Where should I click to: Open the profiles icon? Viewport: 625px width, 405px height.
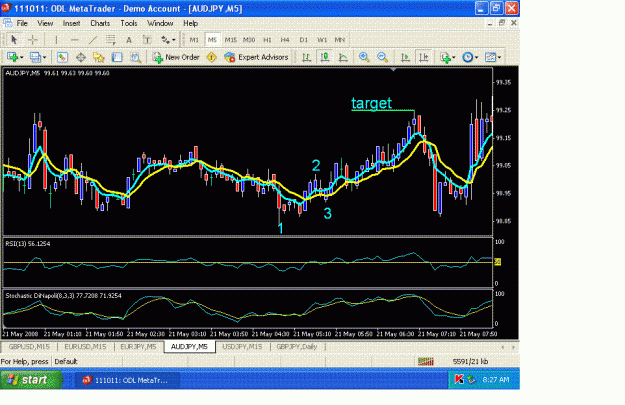click(x=35, y=57)
